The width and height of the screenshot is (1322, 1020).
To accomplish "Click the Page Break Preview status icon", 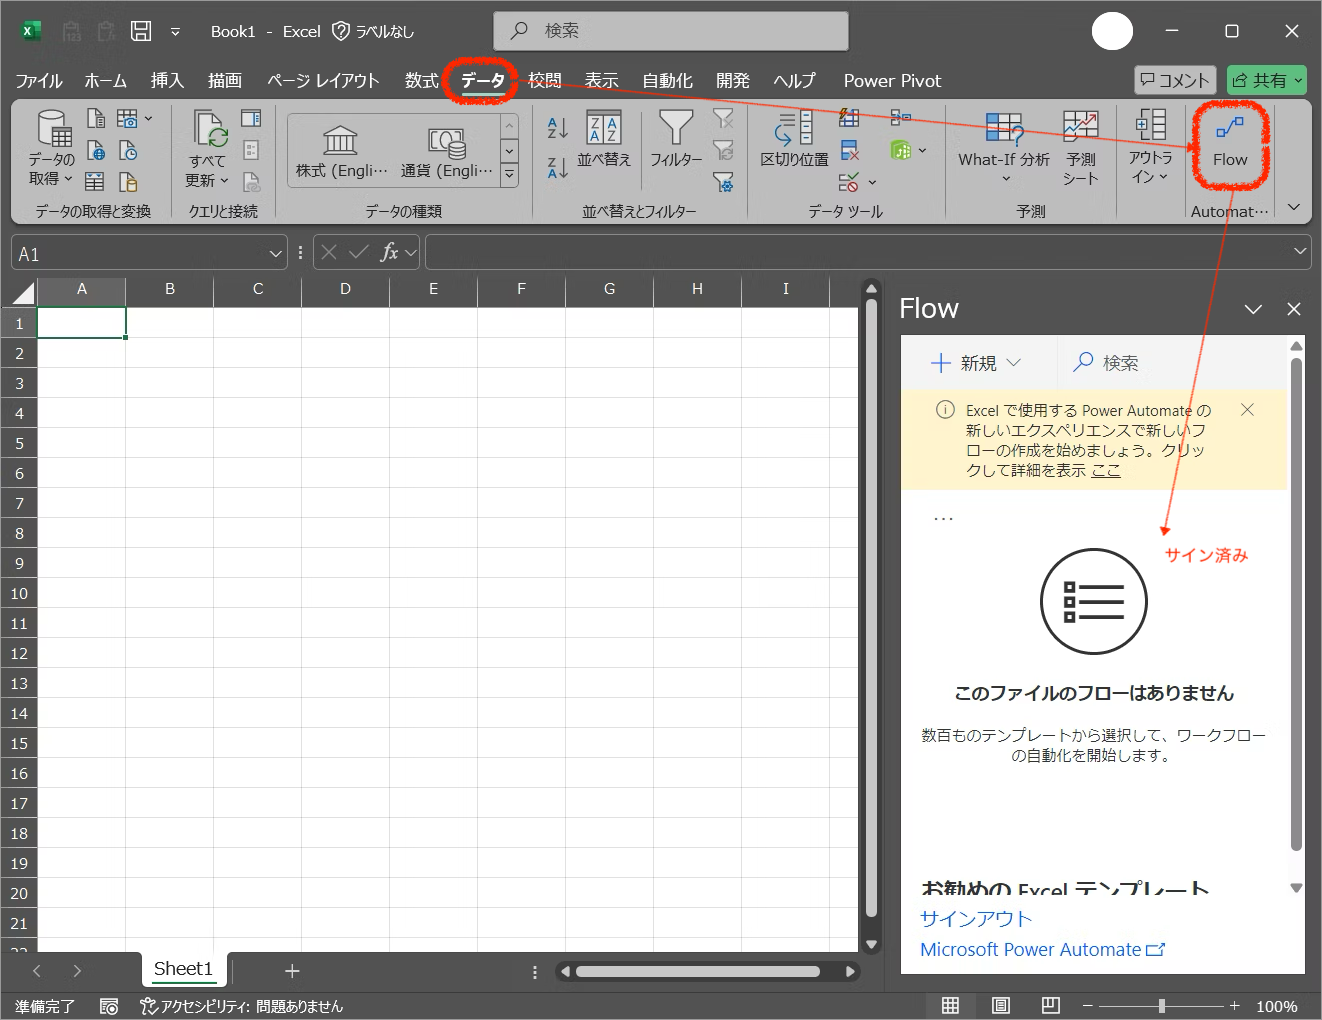I will [1050, 1005].
